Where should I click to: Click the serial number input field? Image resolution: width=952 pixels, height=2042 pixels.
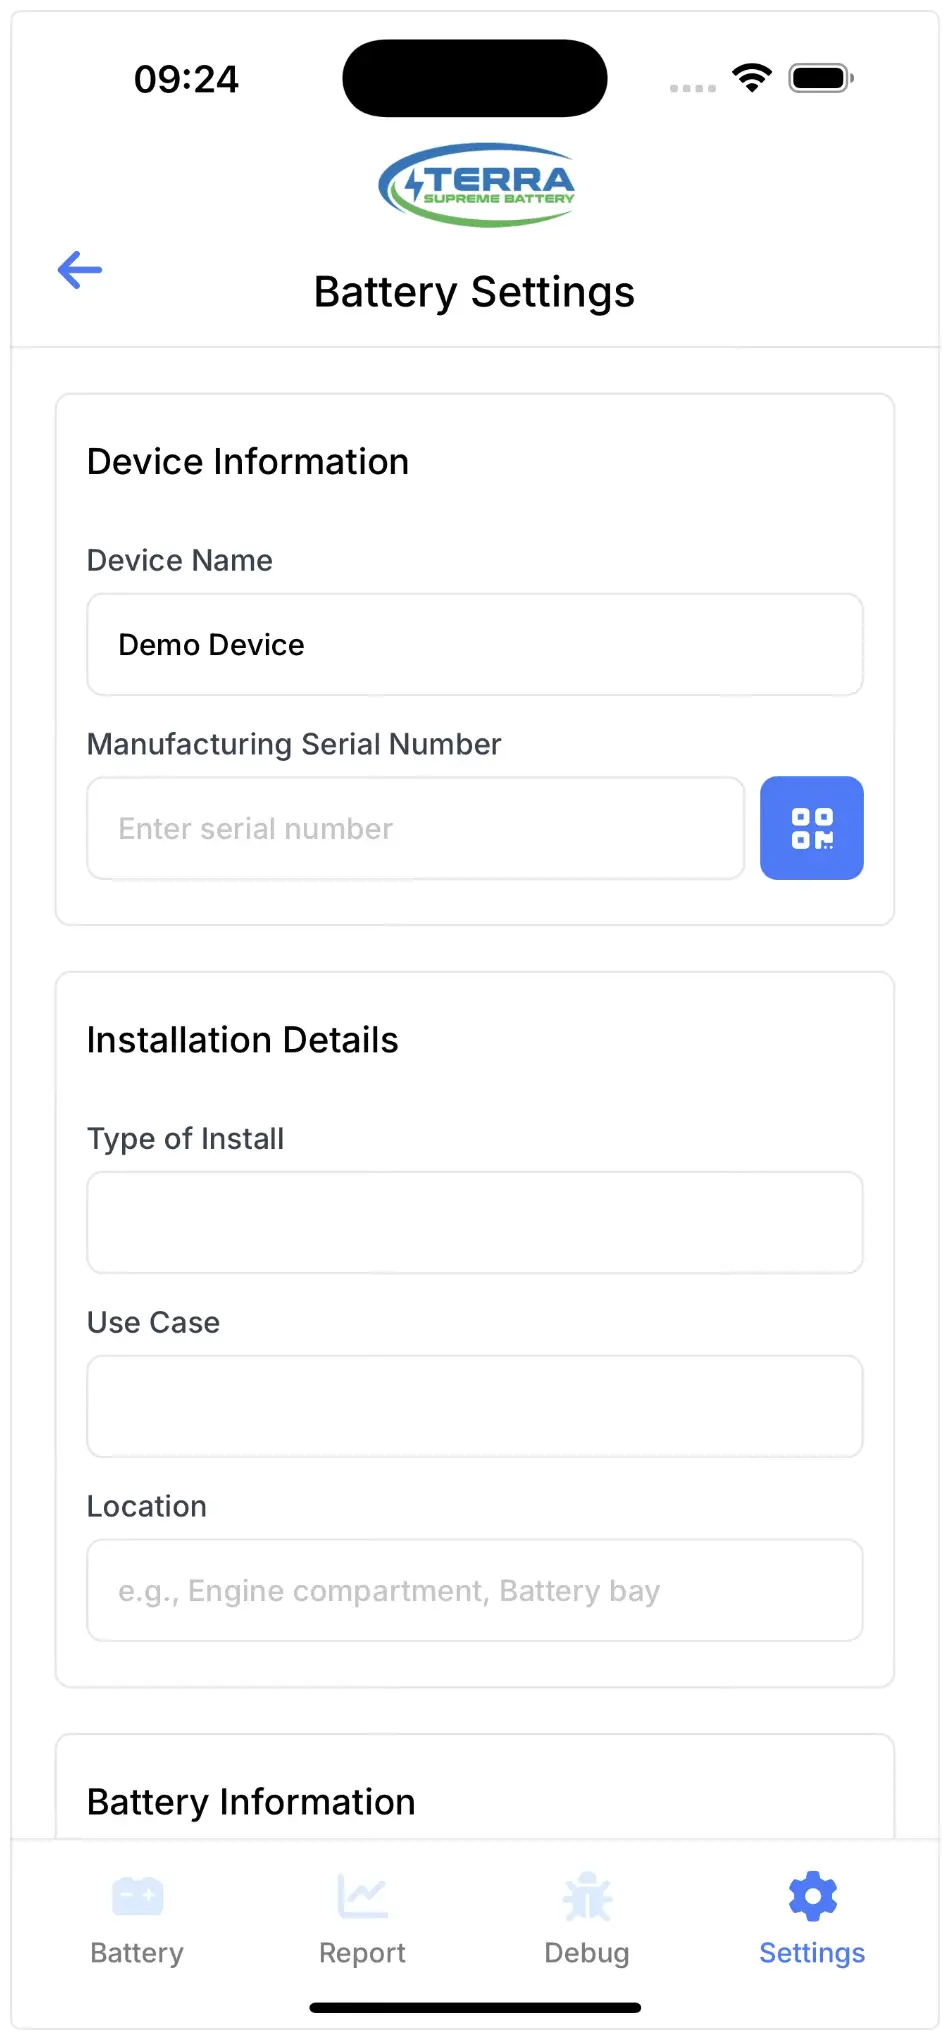pos(416,829)
